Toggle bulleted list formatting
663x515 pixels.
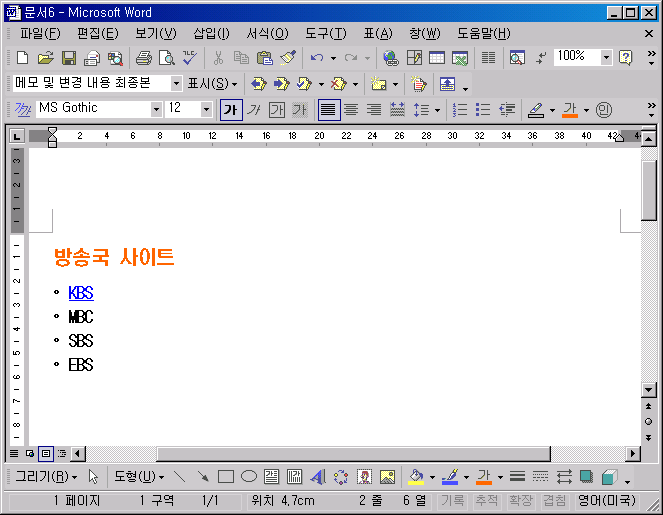483,110
